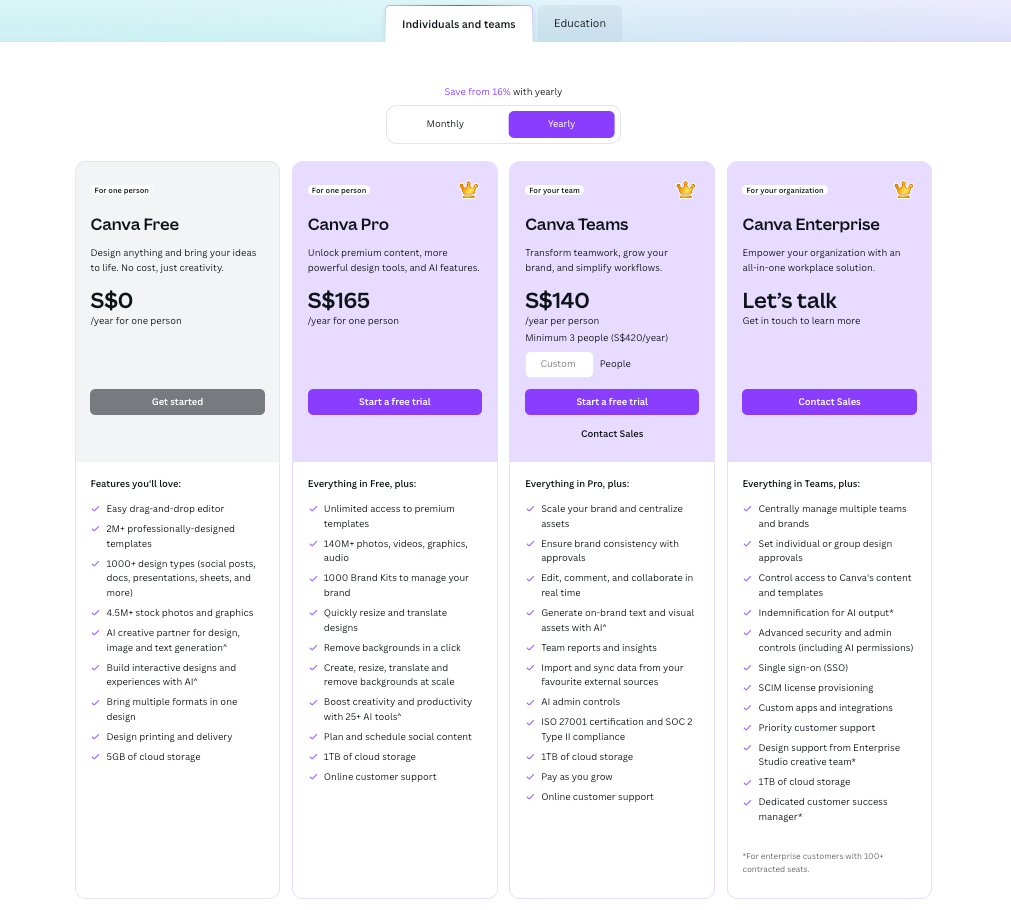Click 'Design printing and delivery' feature

[169, 737]
